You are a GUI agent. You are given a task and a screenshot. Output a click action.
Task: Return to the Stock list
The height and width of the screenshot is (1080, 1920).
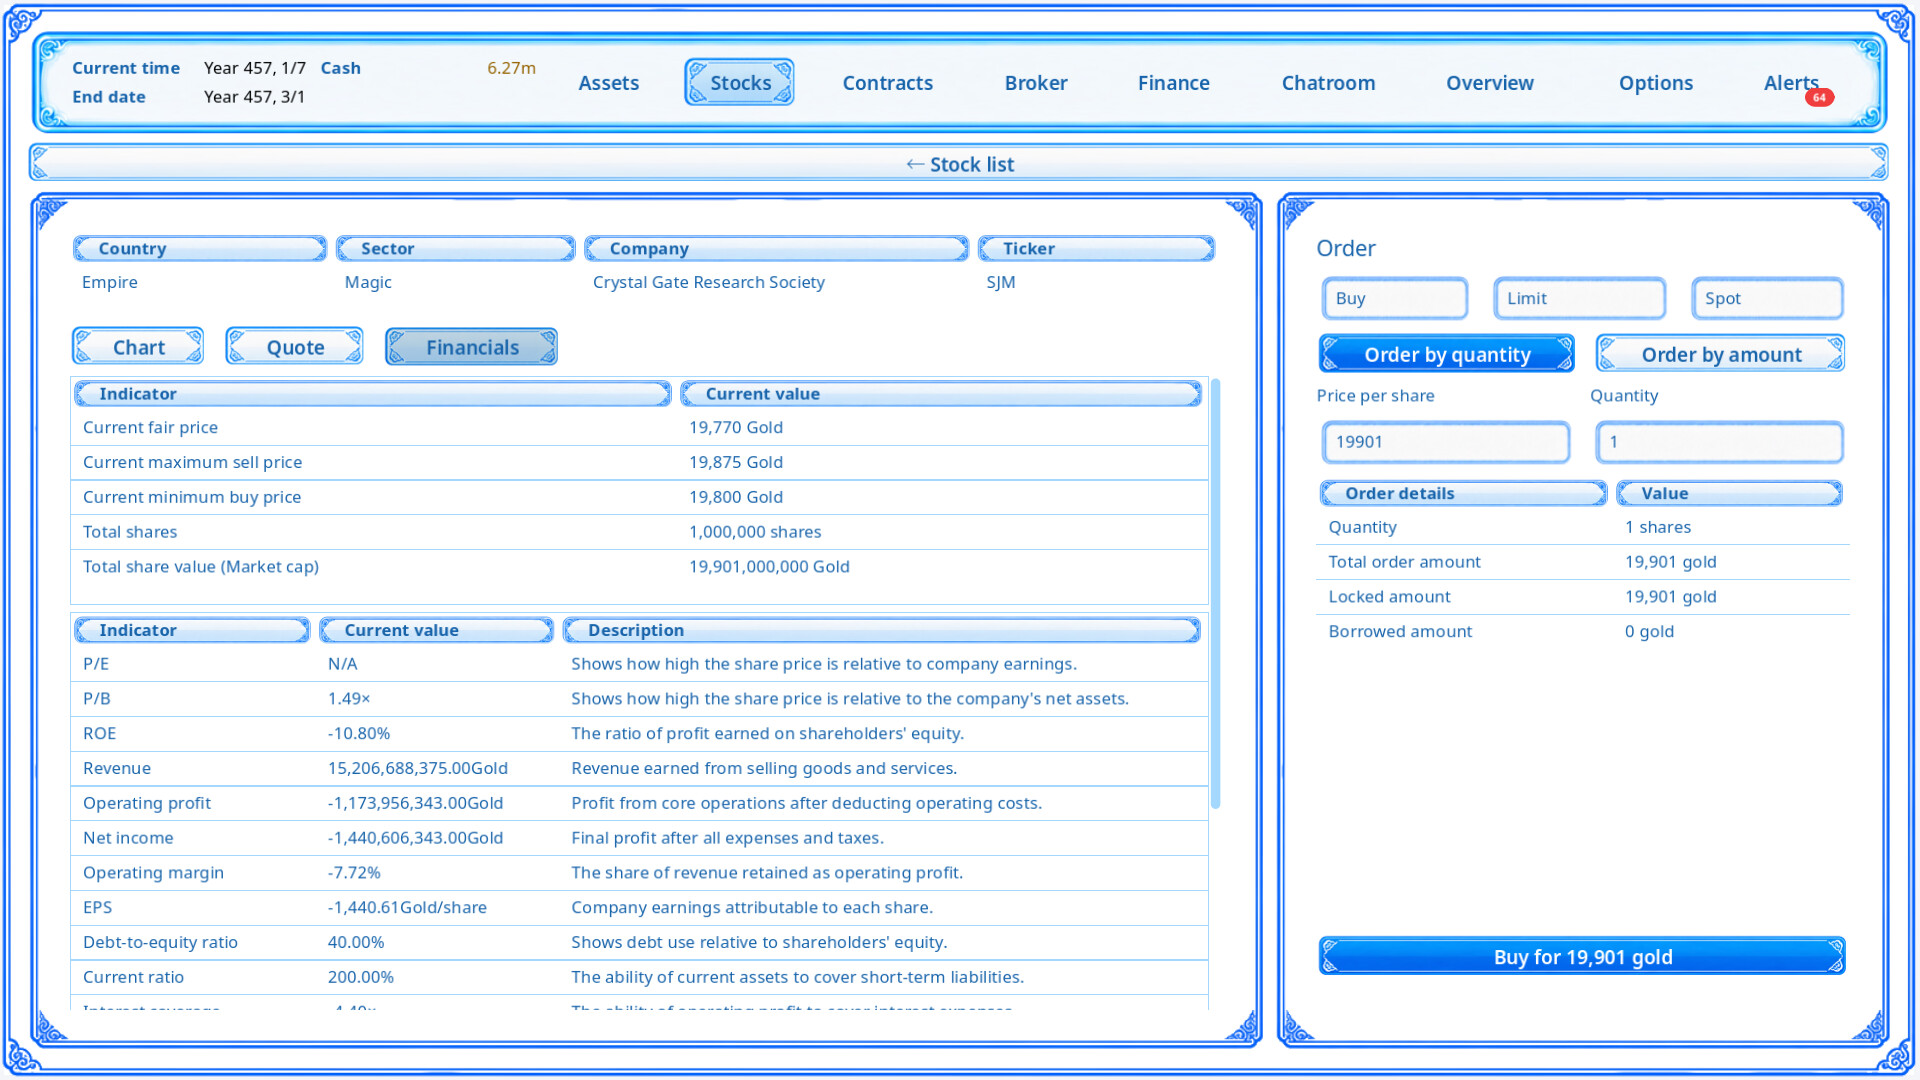tap(960, 164)
